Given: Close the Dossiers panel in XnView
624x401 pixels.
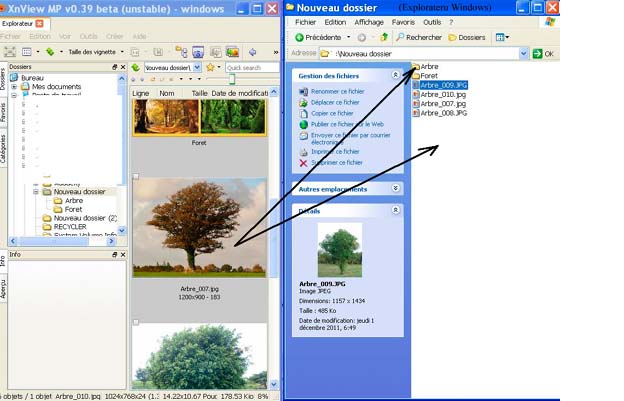Looking at the screenshot, I should click(x=123, y=67).
